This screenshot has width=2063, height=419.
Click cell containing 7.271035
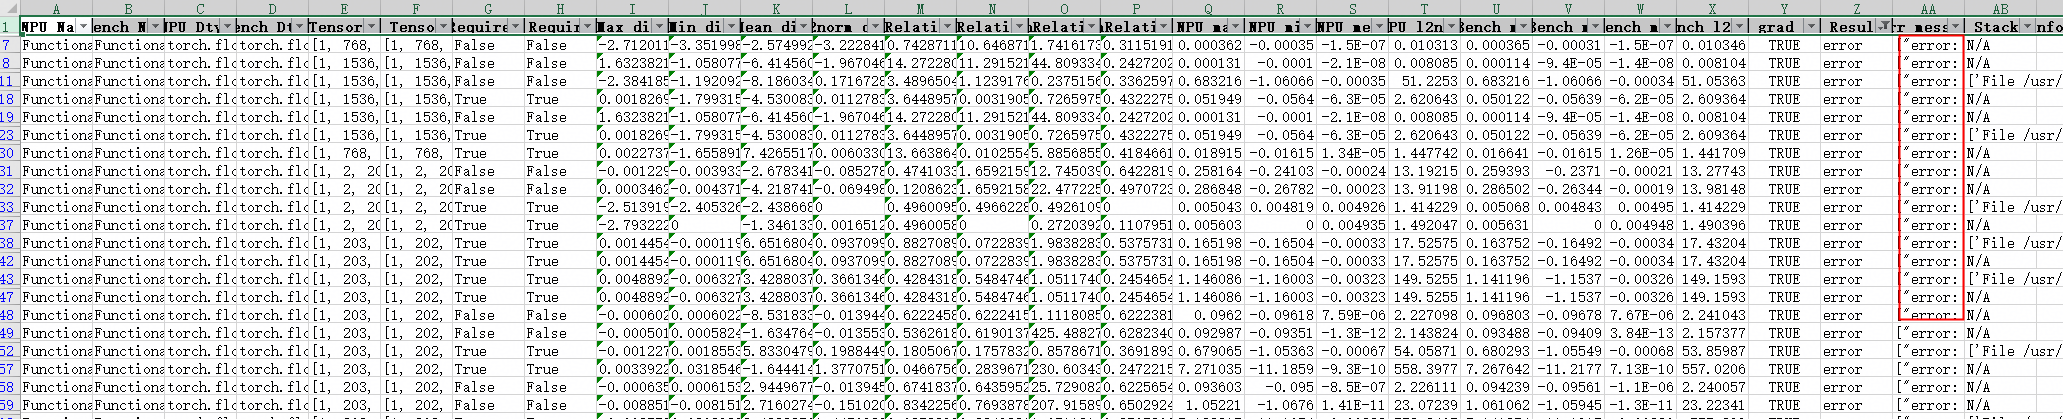[1208, 369]
